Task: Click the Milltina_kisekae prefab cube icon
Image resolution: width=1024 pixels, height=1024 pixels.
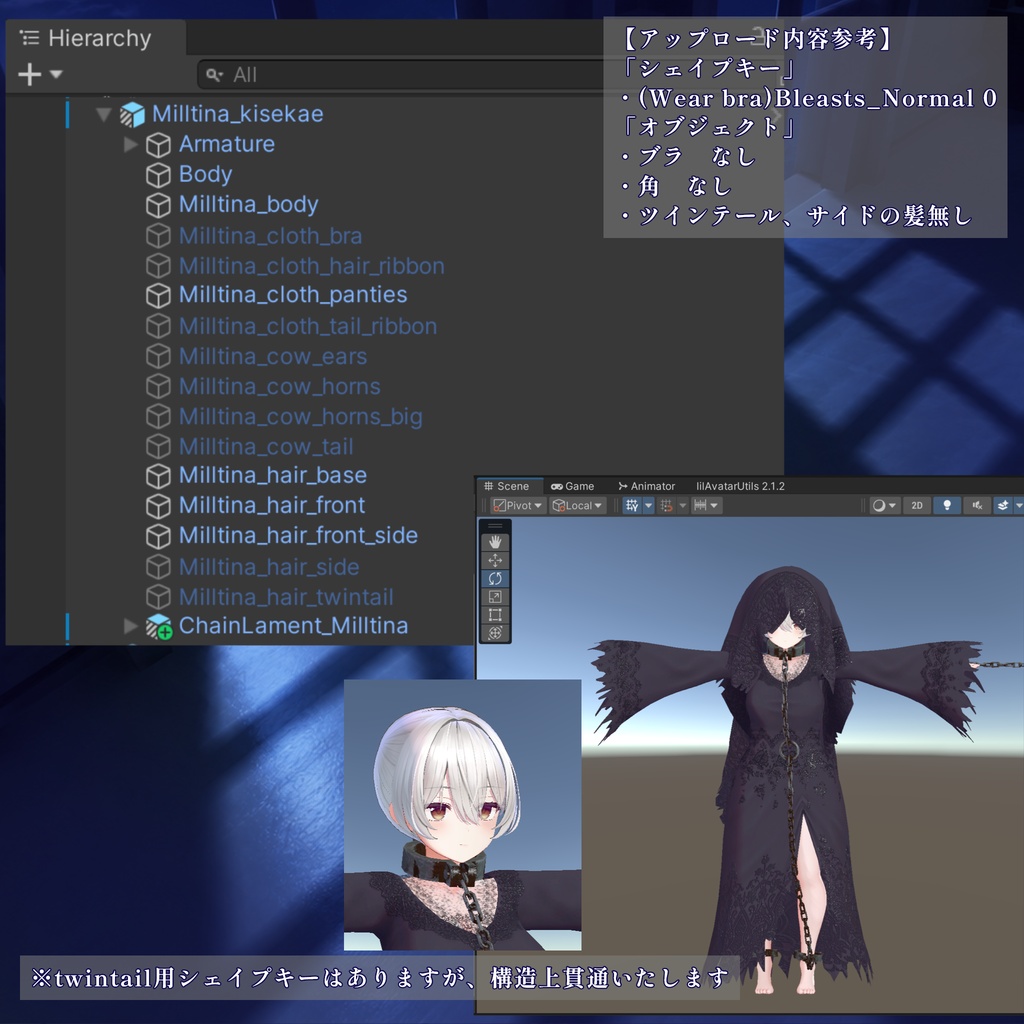Action: pyautogui.click(x=132, y=114)
